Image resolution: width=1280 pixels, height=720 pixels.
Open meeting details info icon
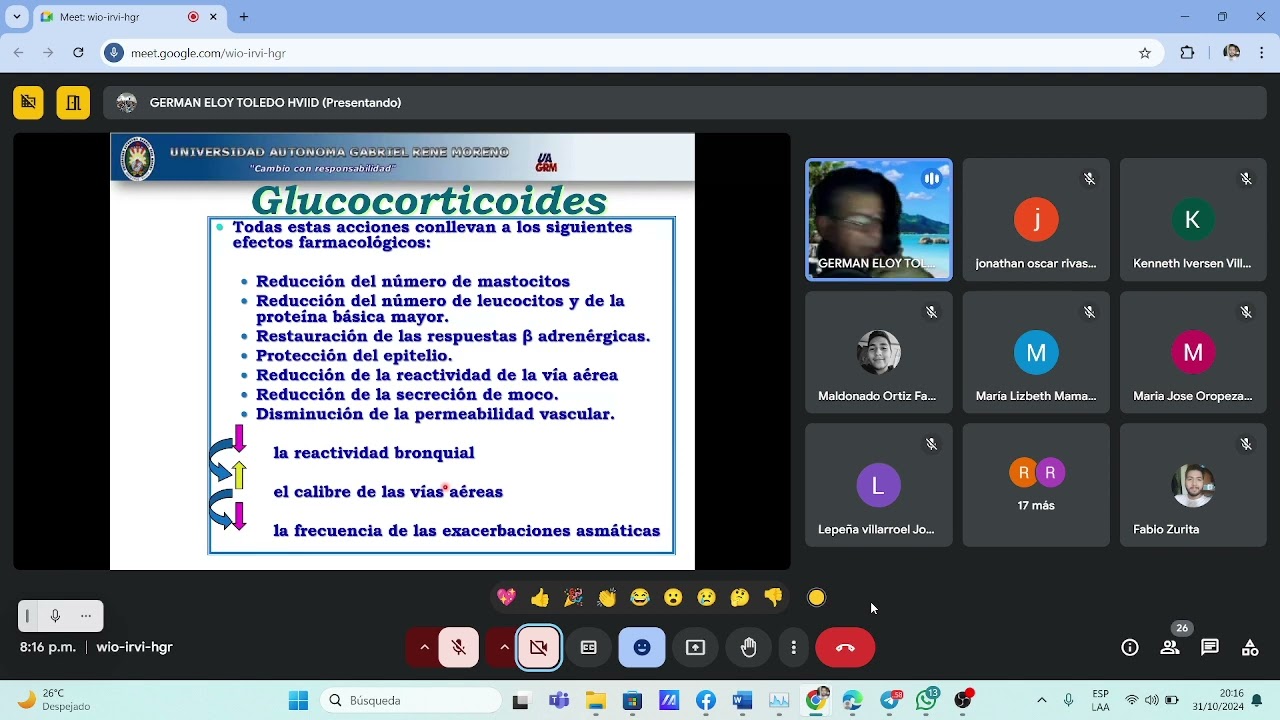point(1130,647)
